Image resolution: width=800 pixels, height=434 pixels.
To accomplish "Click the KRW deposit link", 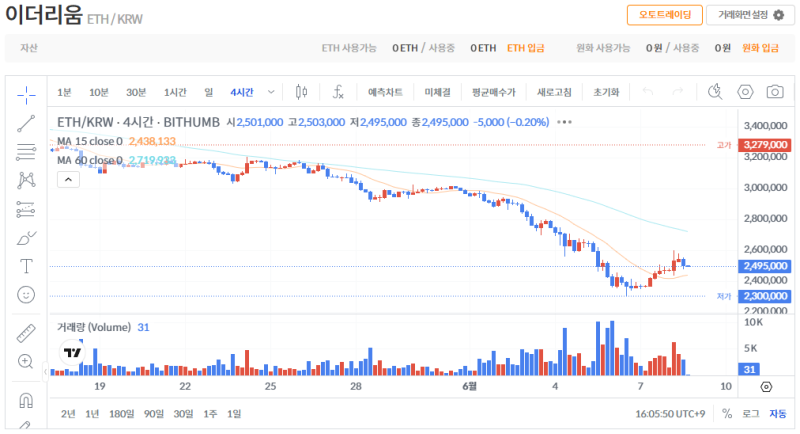I will [x=760, y=48].
